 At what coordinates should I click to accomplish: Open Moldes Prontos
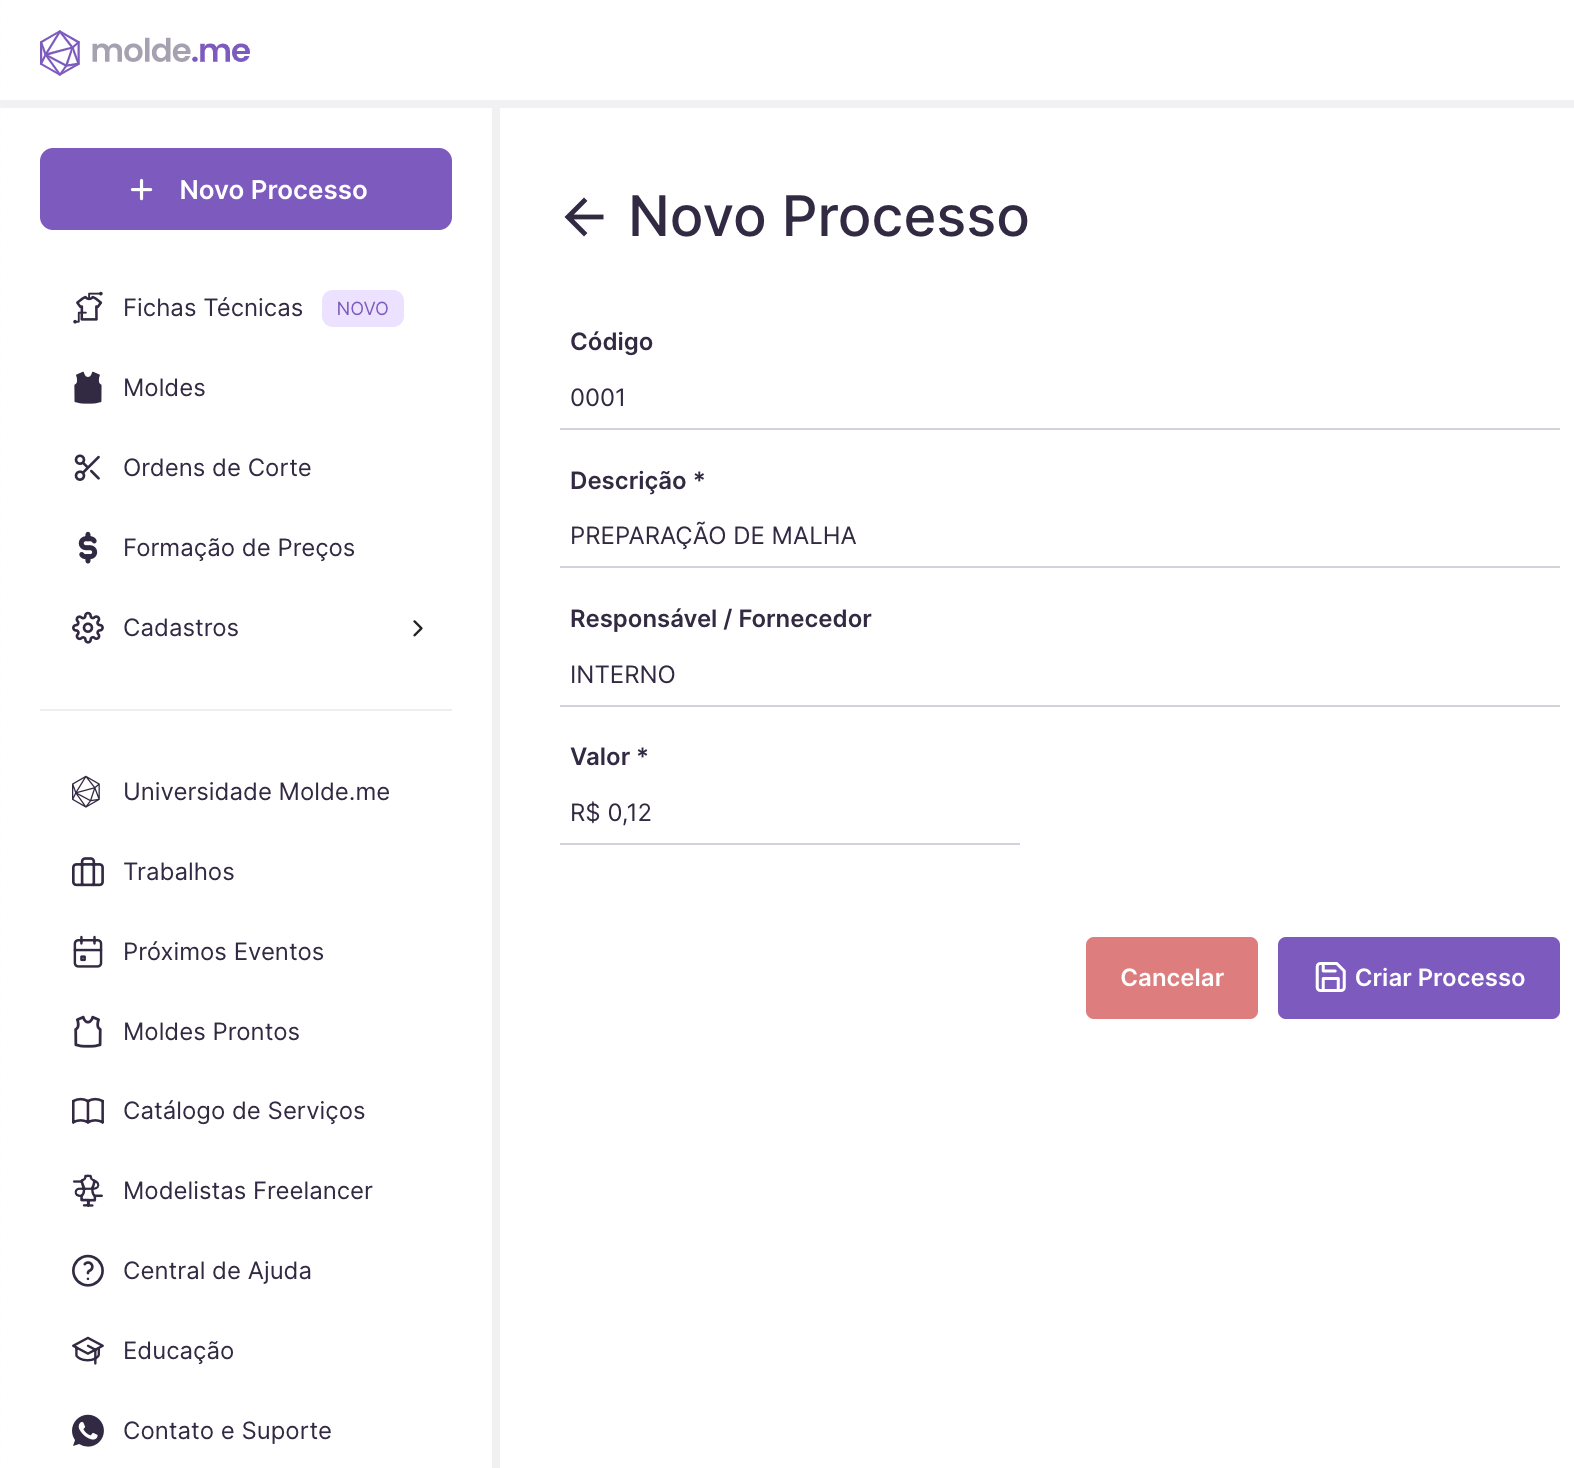click(x=211, y=1032)
